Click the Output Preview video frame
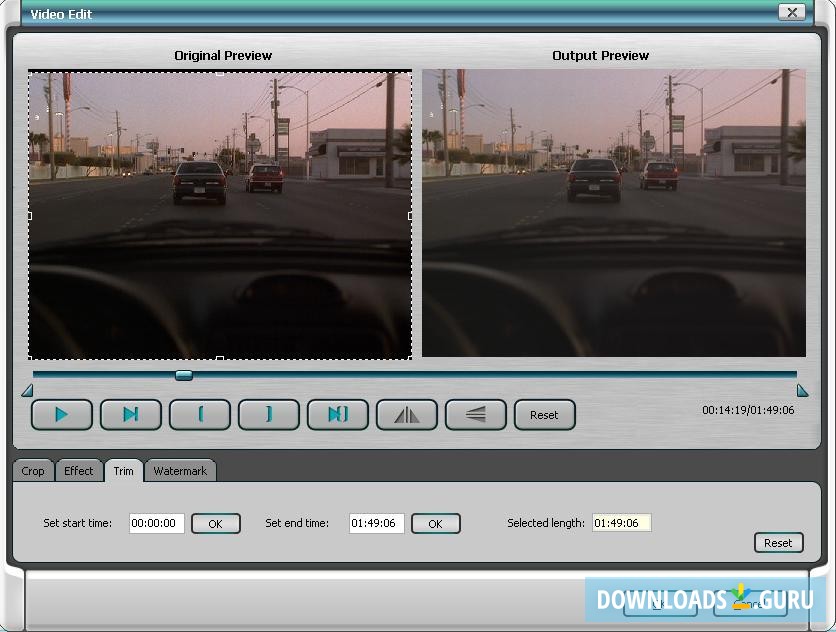Screen dimensions: 836x632 click(x=614, y=213)
